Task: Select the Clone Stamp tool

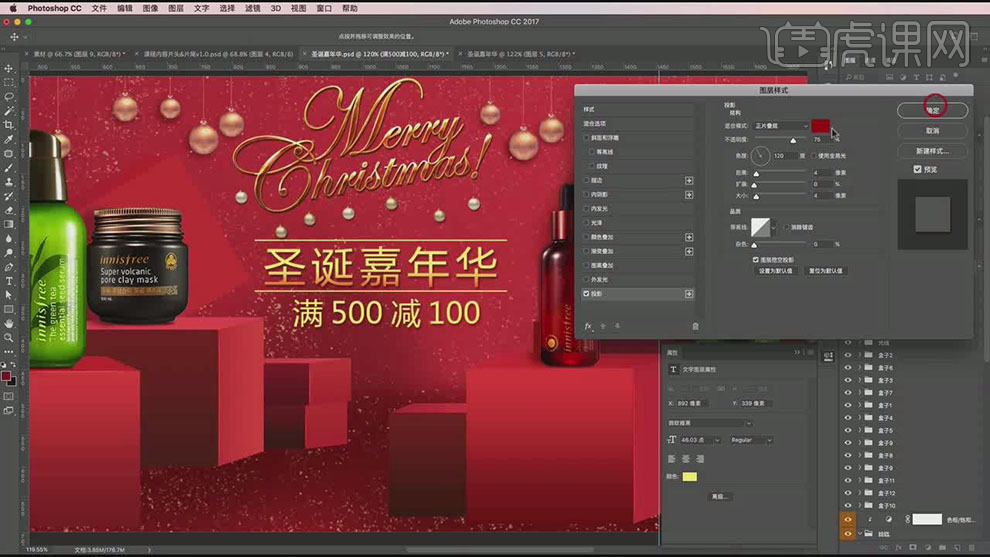Action: pos(9,182)
